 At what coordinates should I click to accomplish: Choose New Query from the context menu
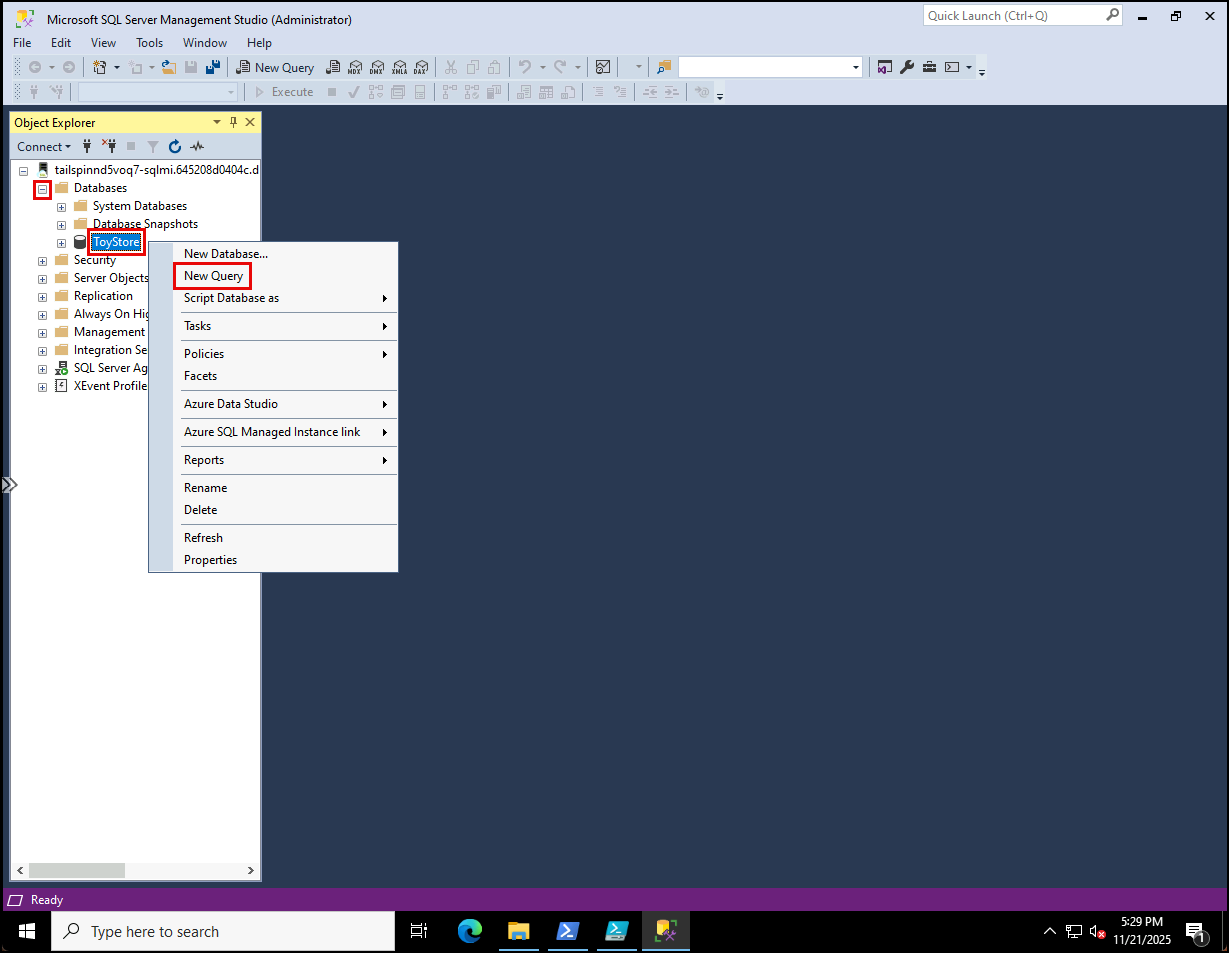pyautogui.click(x=212, y=276)
